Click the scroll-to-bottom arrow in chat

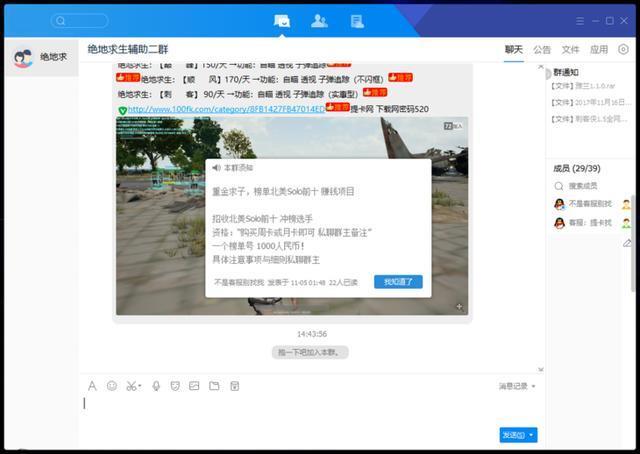[541, 369]
